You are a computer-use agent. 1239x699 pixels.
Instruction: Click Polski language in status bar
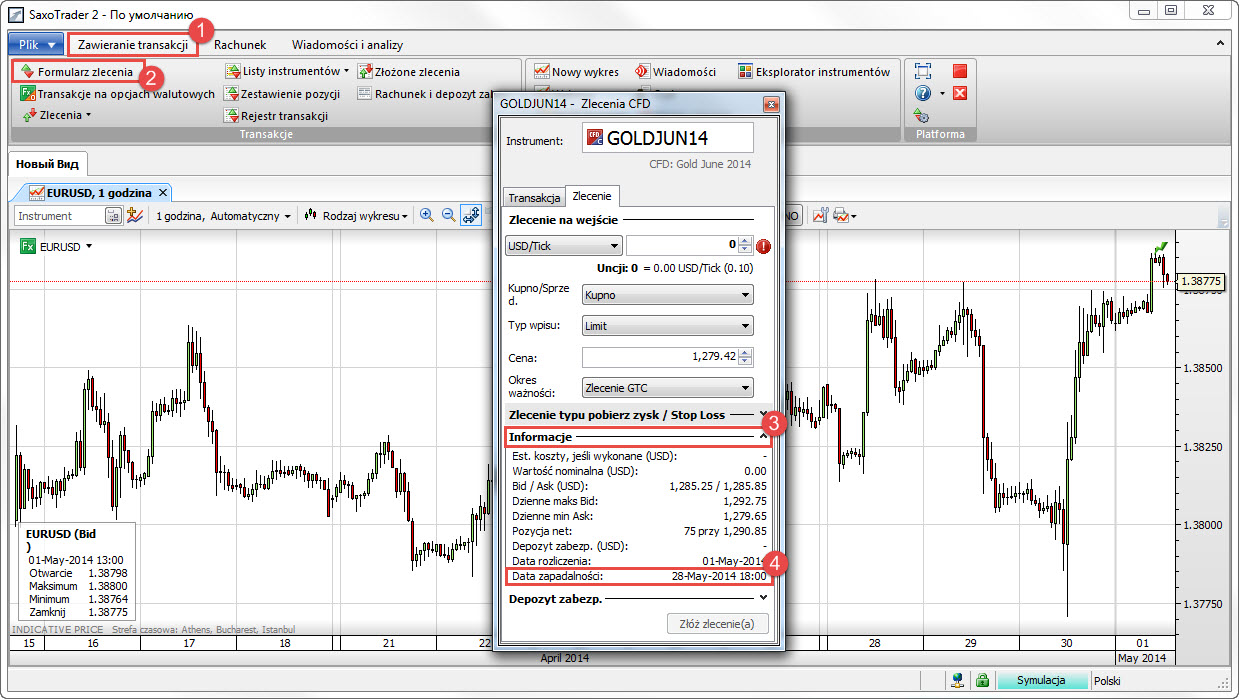click(1107, 680)
